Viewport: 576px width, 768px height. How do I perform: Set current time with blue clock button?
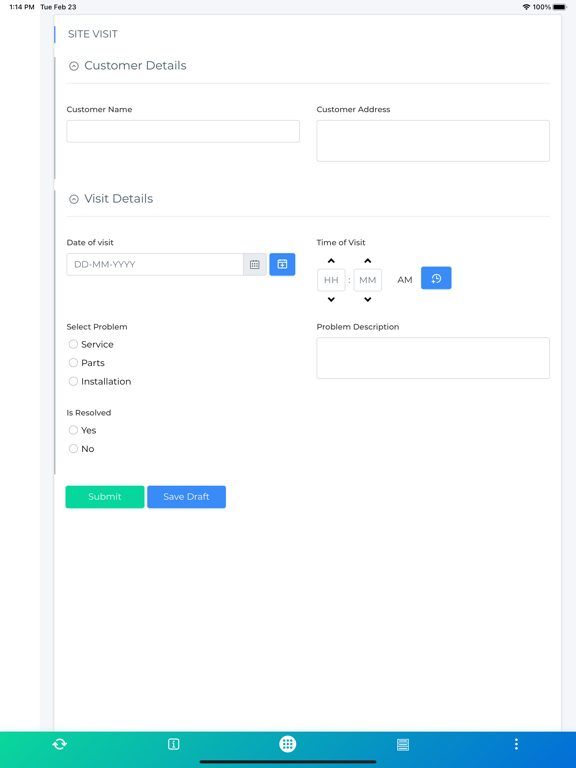point(436,278)
